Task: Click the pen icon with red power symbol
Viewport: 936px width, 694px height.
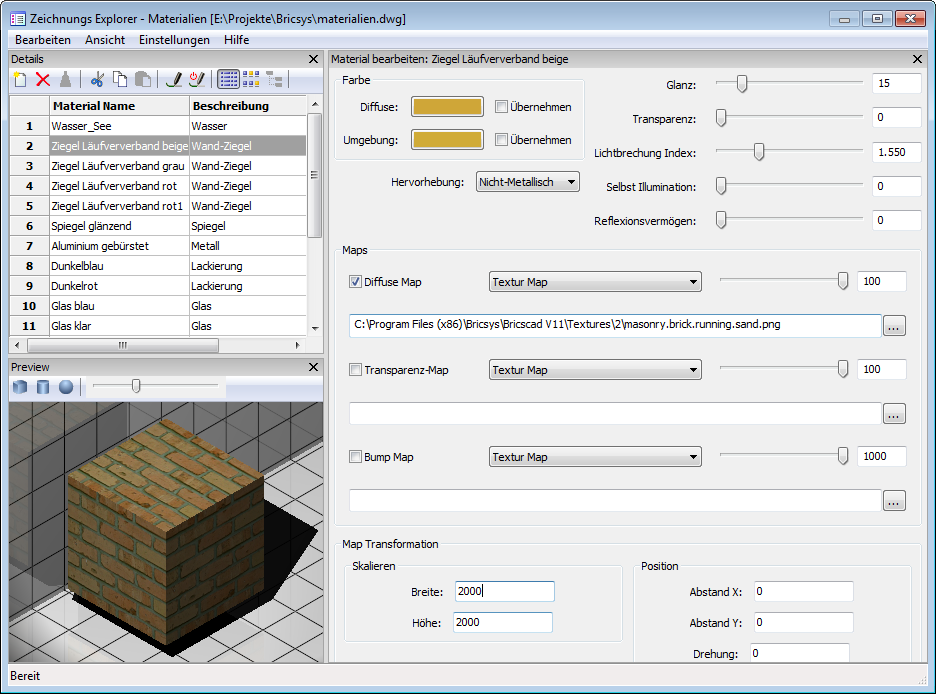Action: (196, 79)
